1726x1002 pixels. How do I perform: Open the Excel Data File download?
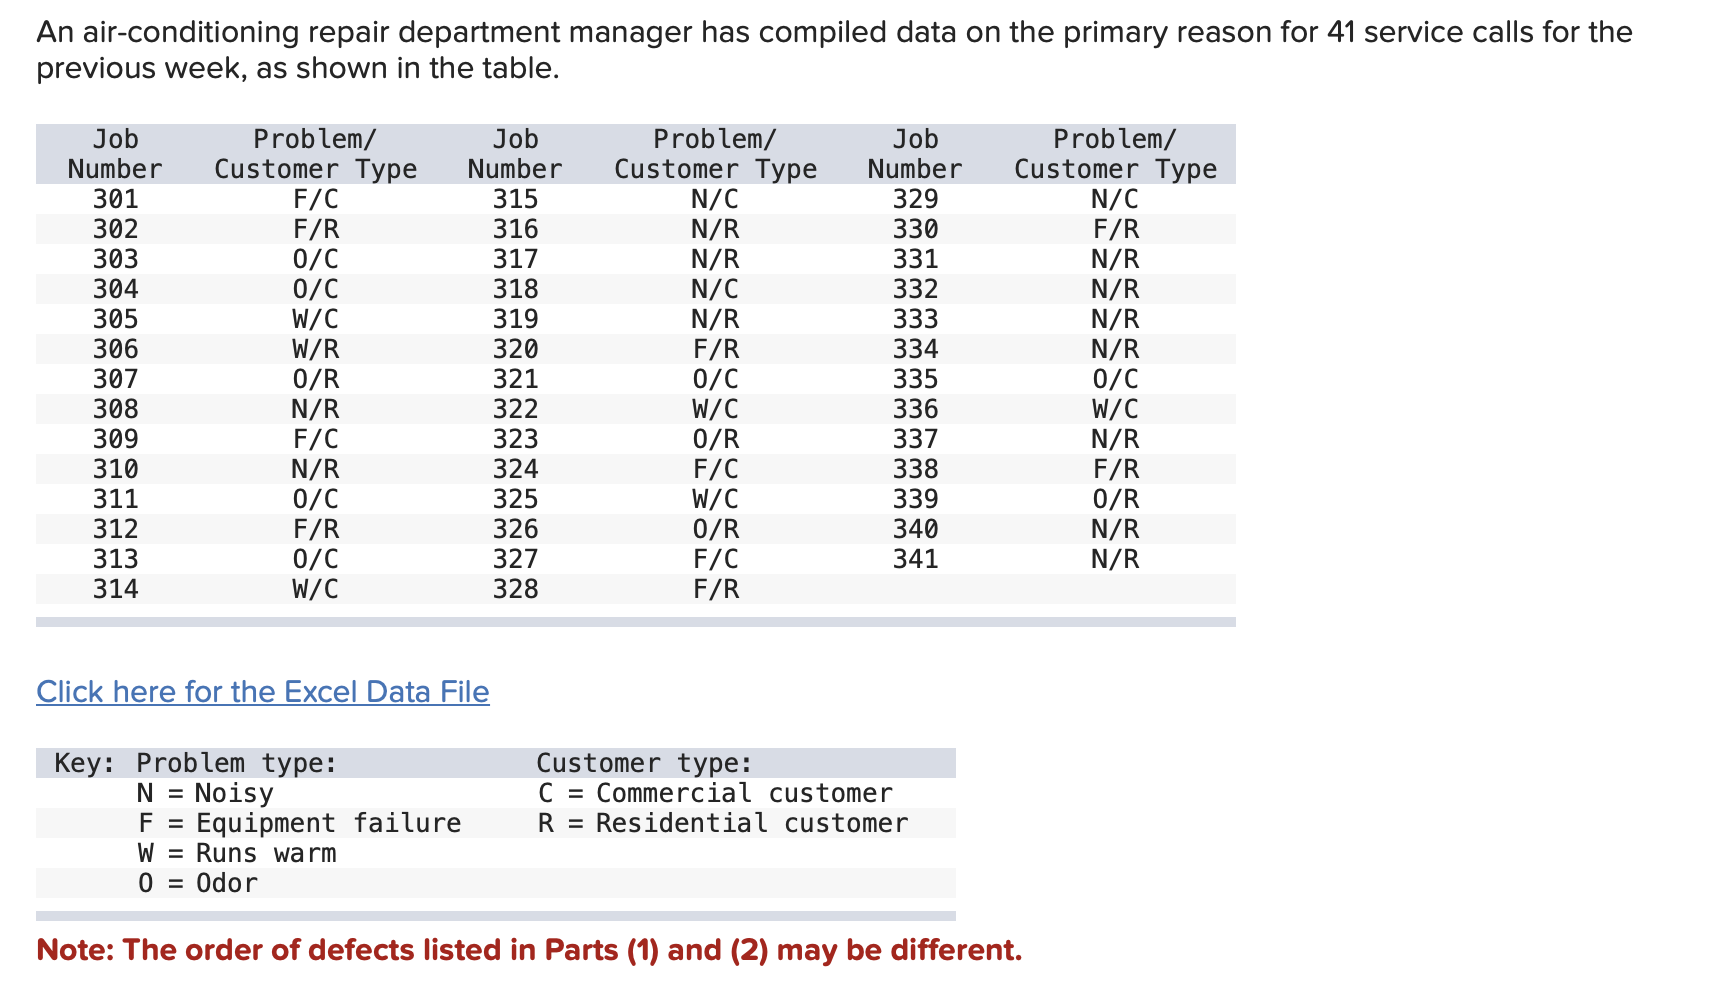(263, 691)
